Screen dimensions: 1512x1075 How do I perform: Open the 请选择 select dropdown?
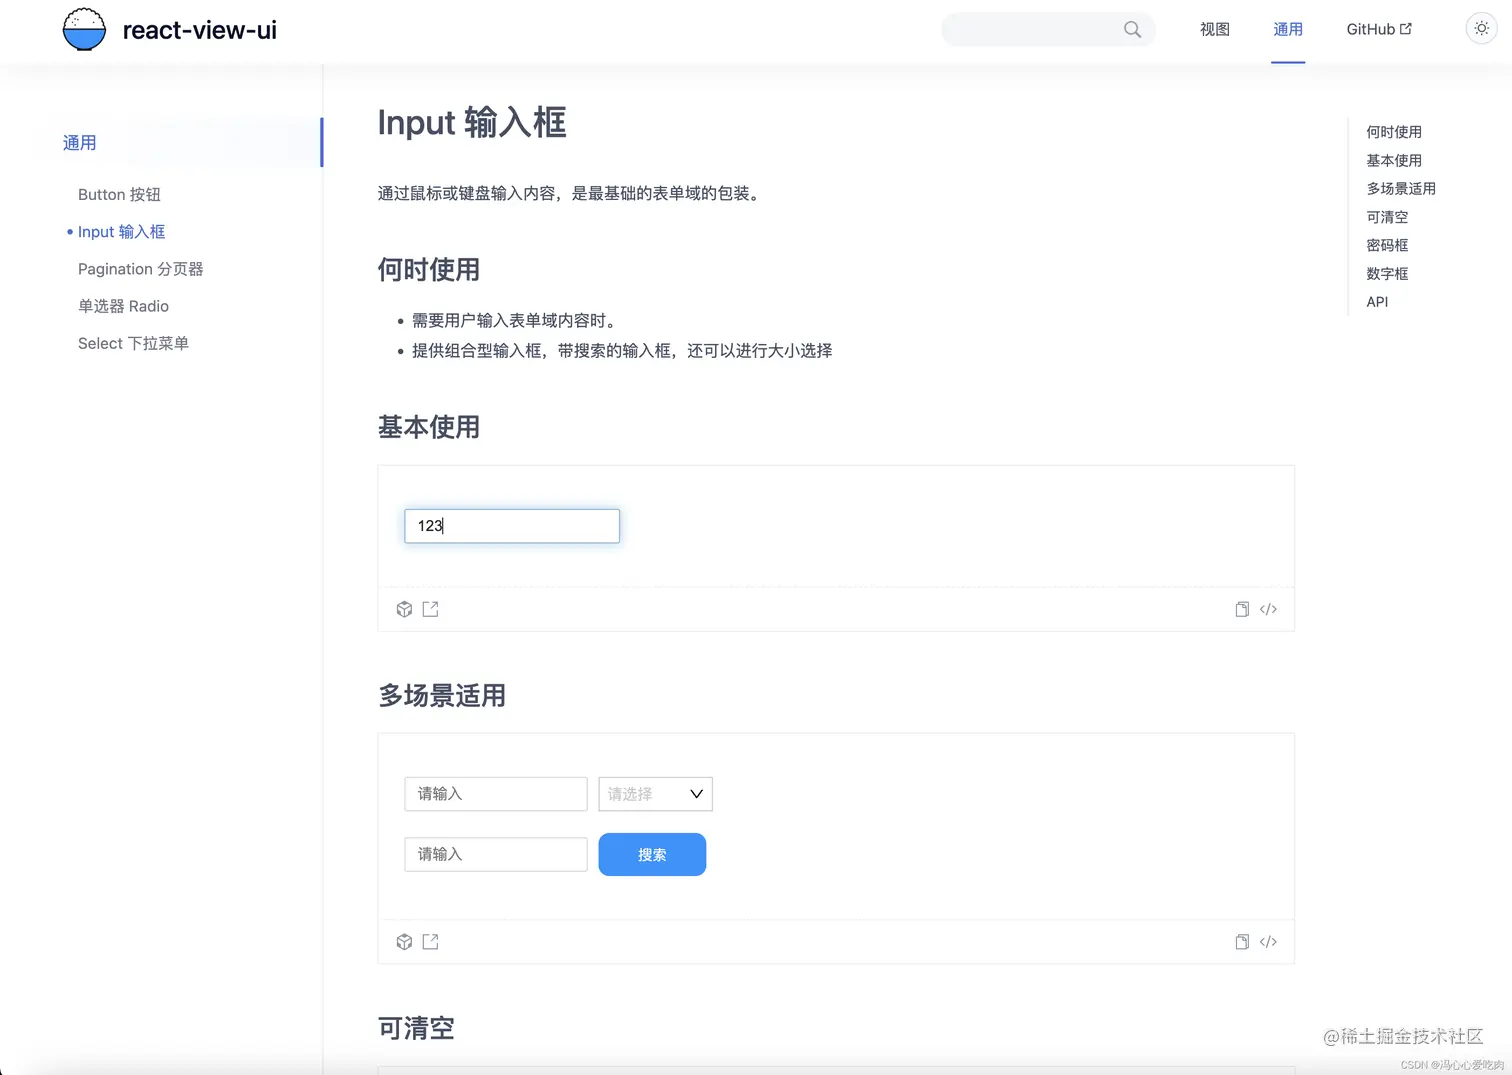tap(655, 794)
